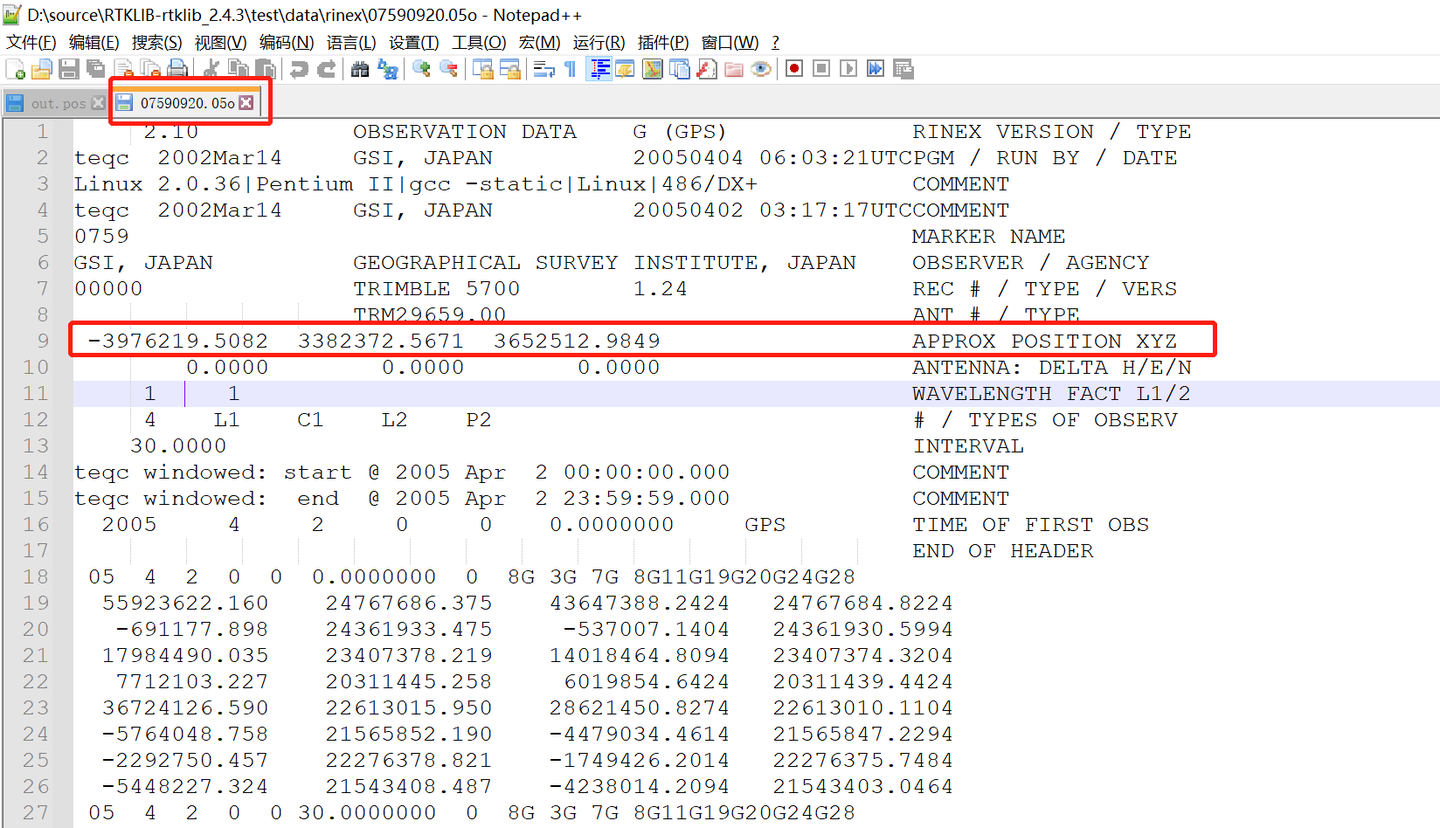The height and width of the screenshot is (828, 1440).
Task: Toggle Show all characters pilcrow icon
Action: [570, 69]
